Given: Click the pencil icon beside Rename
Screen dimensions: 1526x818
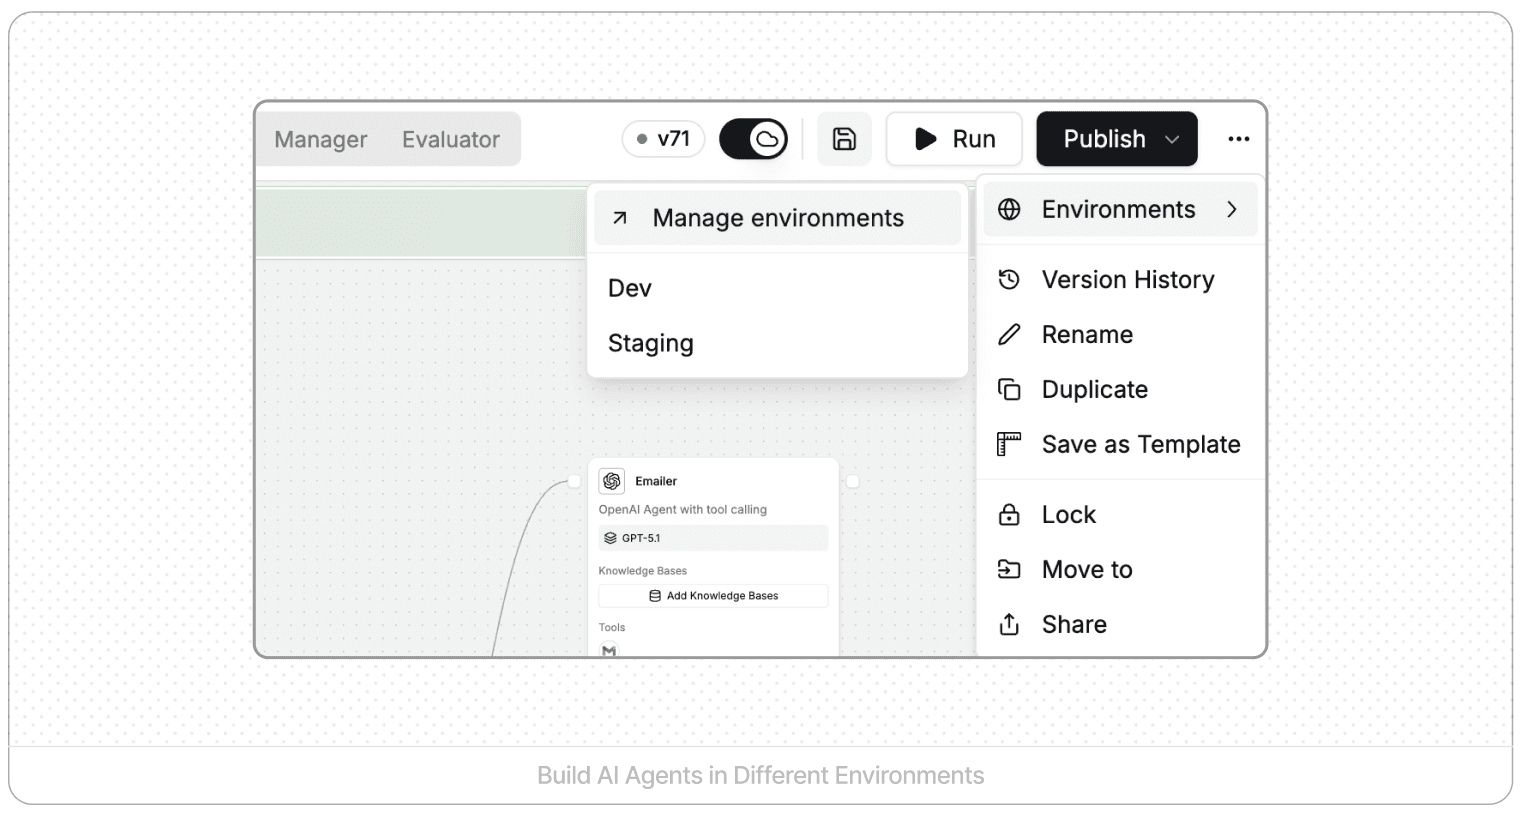Looking at the screenshot, I should point(1010,335).
